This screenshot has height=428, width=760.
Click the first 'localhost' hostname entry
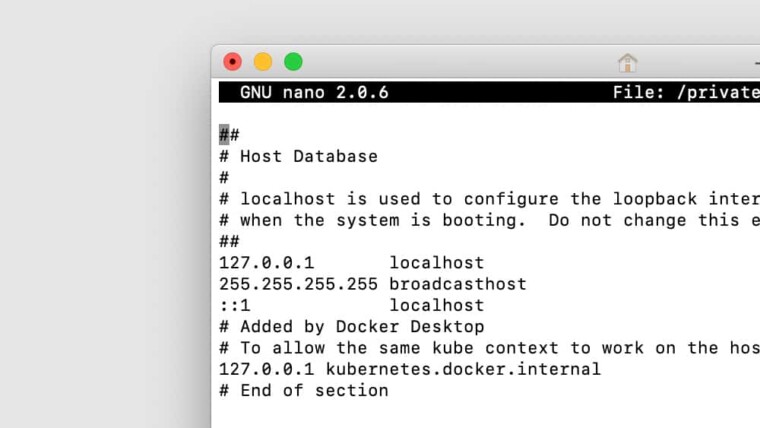(437, 263)
